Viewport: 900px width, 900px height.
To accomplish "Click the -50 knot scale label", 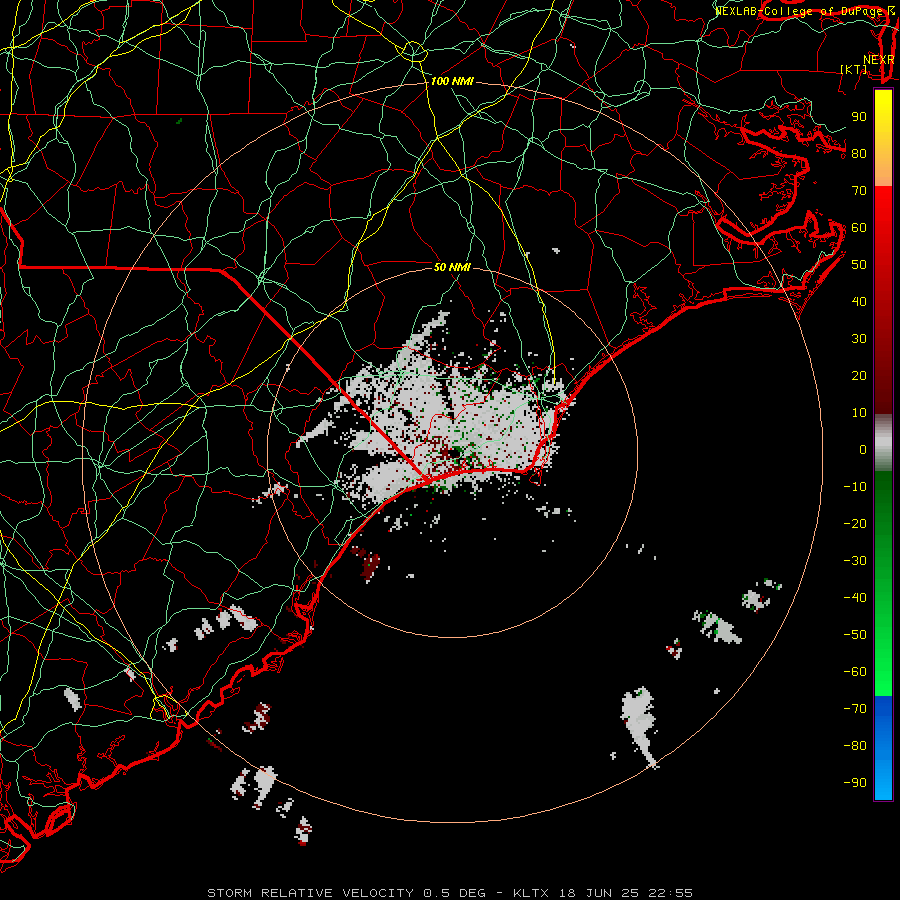I will click(x=855, y=635).
